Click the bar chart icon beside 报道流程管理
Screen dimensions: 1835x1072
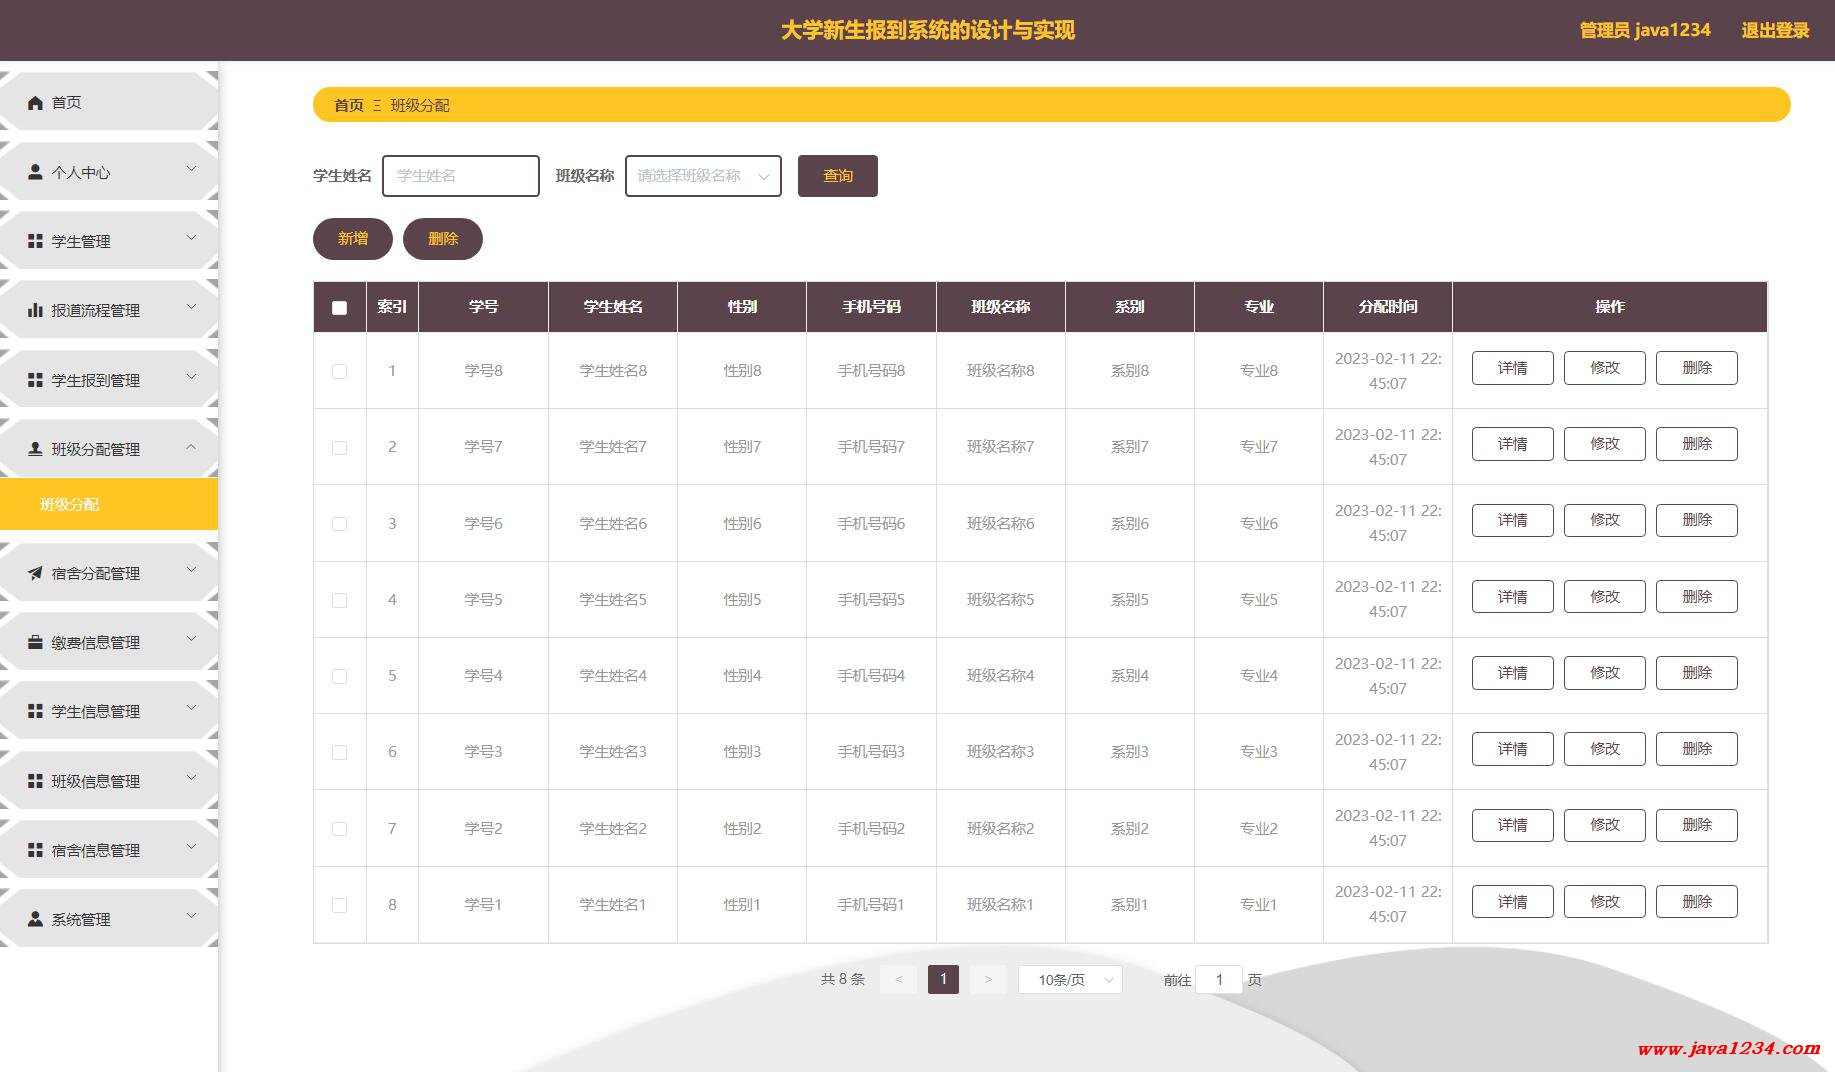tap(36, 310)
